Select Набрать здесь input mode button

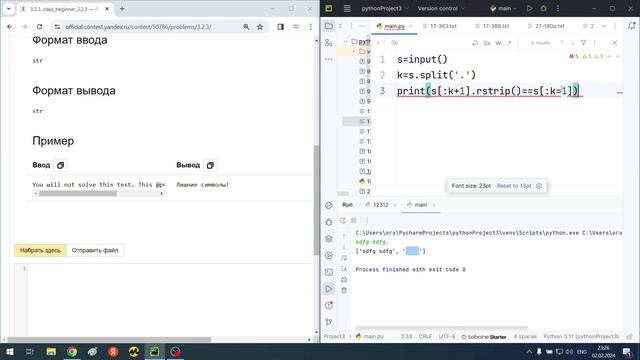[40, 250]
